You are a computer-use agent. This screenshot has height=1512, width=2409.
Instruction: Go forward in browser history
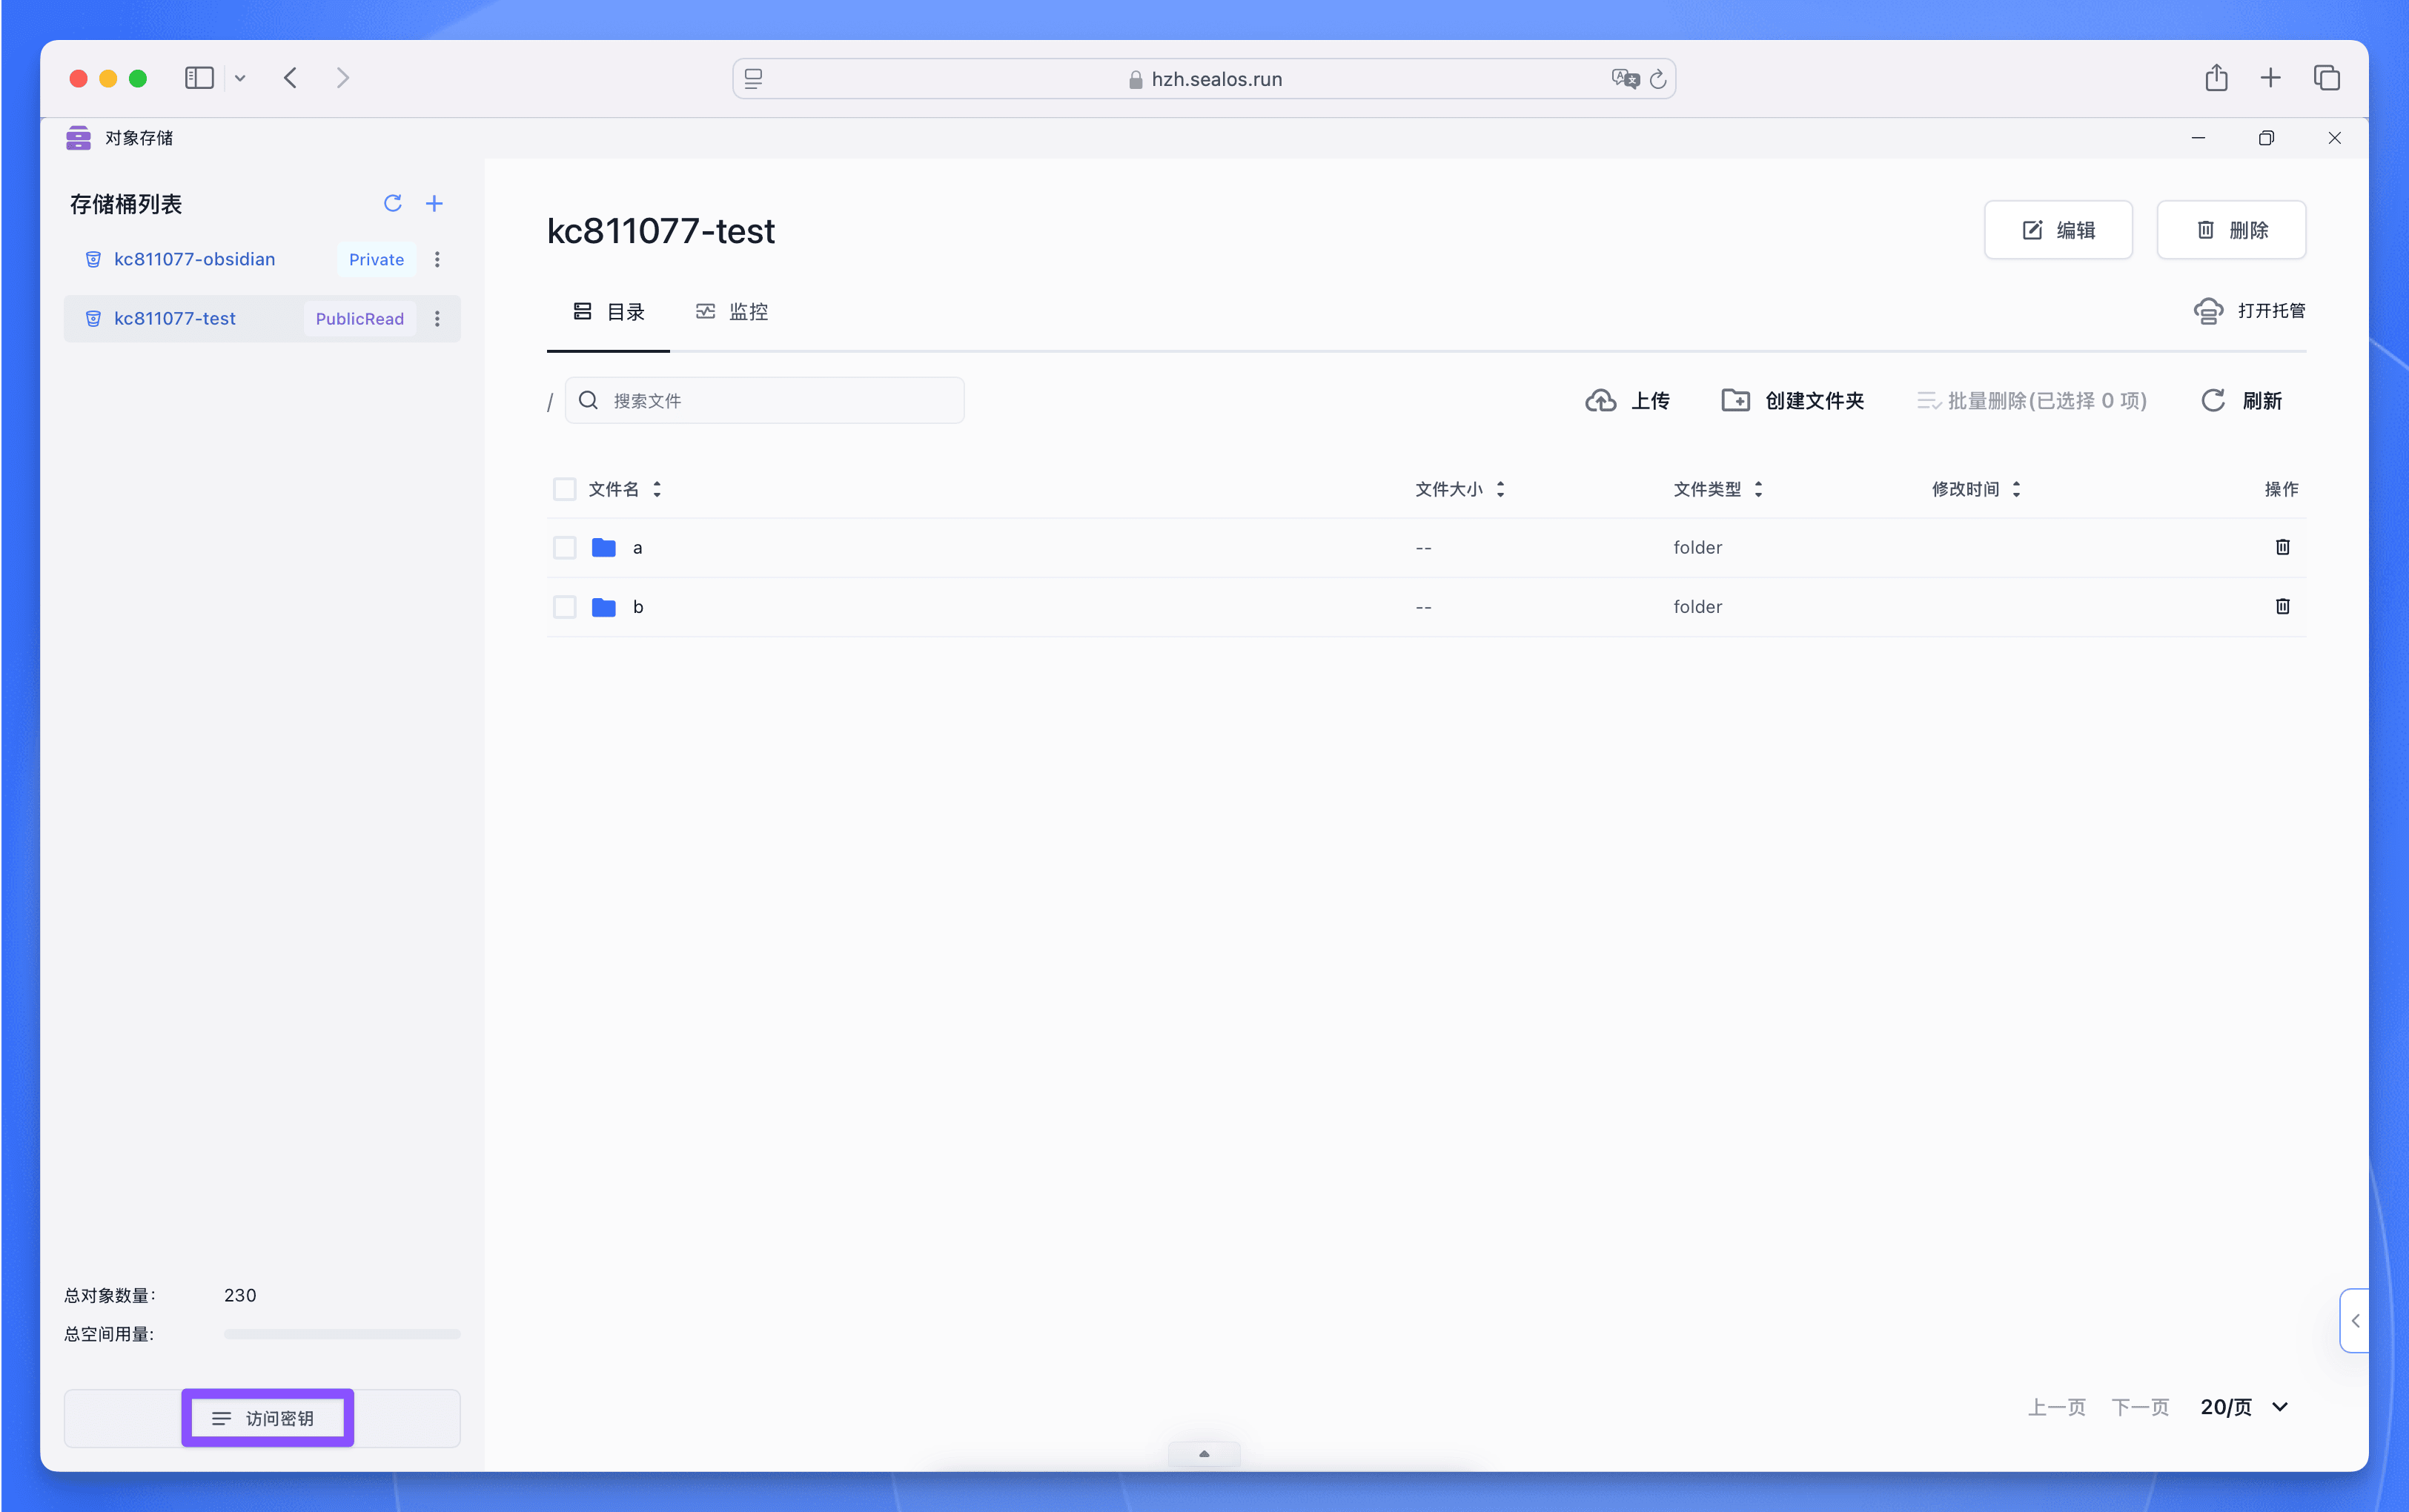pyautogui.click(x=343, y=78)
